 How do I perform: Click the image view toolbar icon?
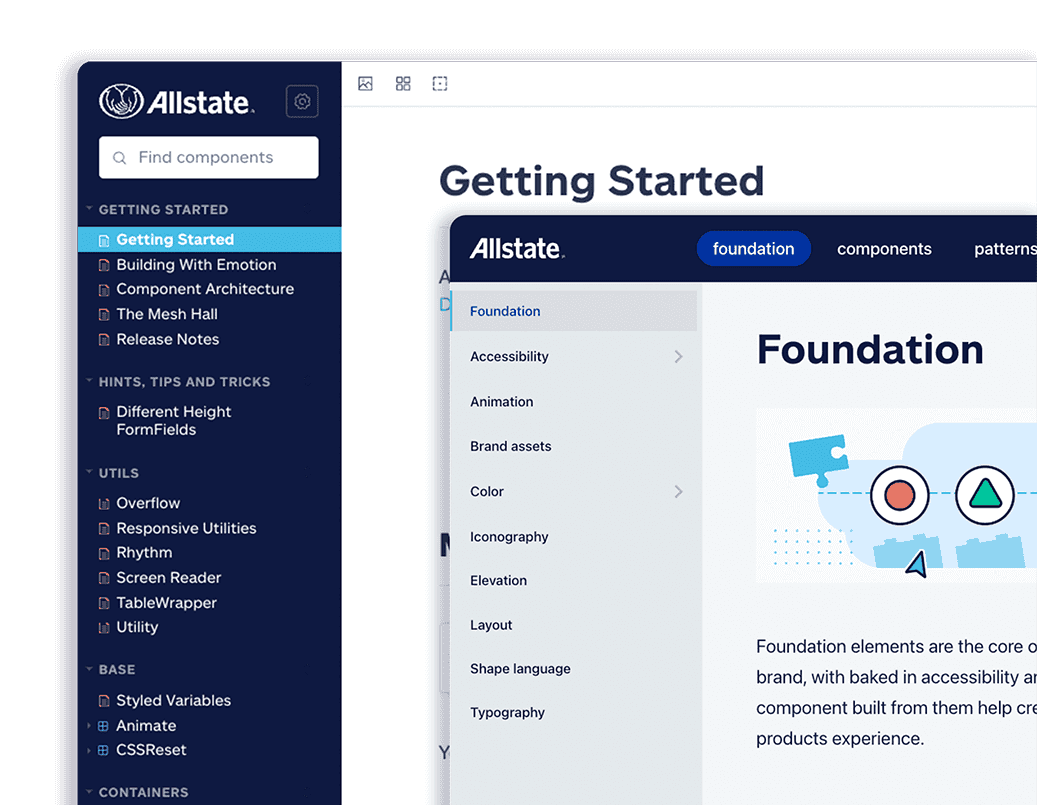(x=366, y=83)
